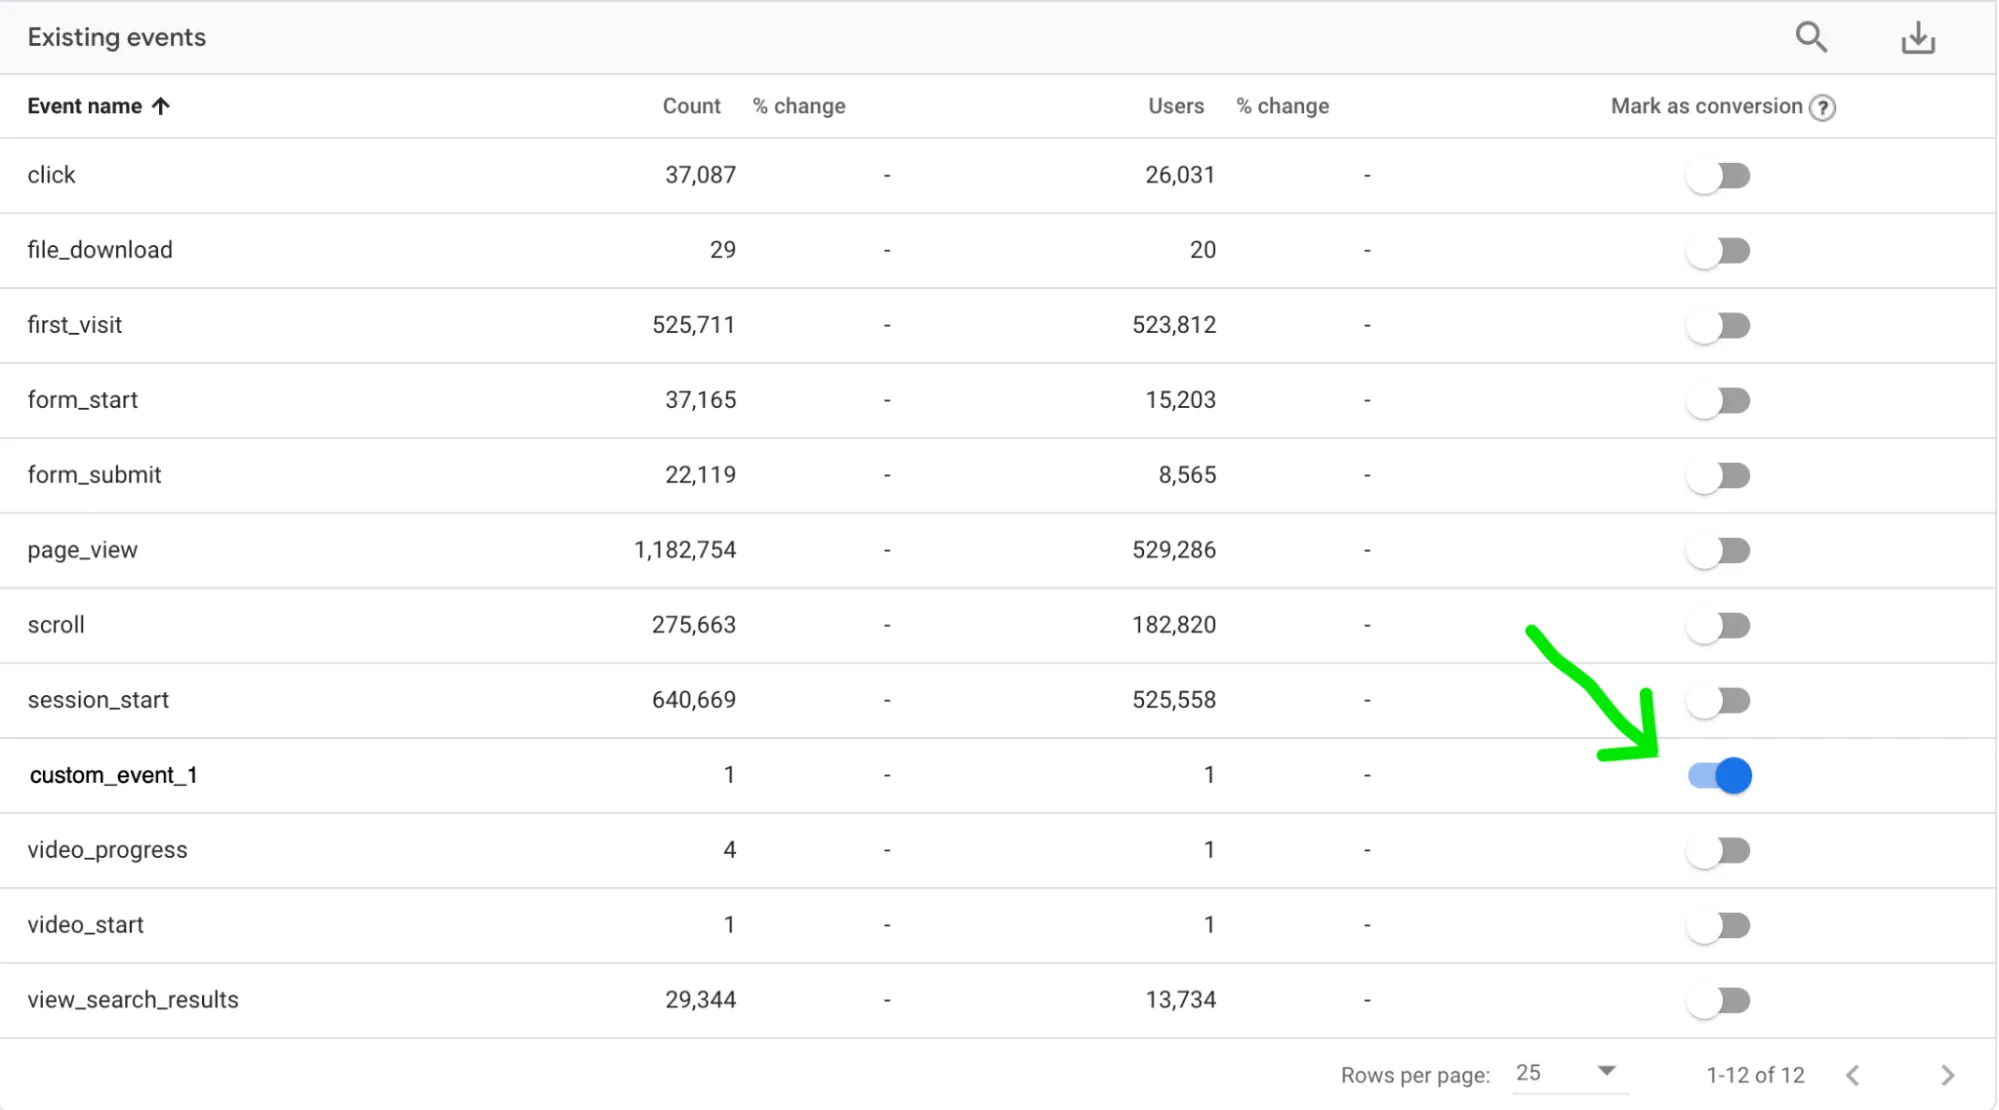Enable conversion for video_progress
Screen dimensions: 1999x1110
pyautogui.click(x=1718, y=851)
